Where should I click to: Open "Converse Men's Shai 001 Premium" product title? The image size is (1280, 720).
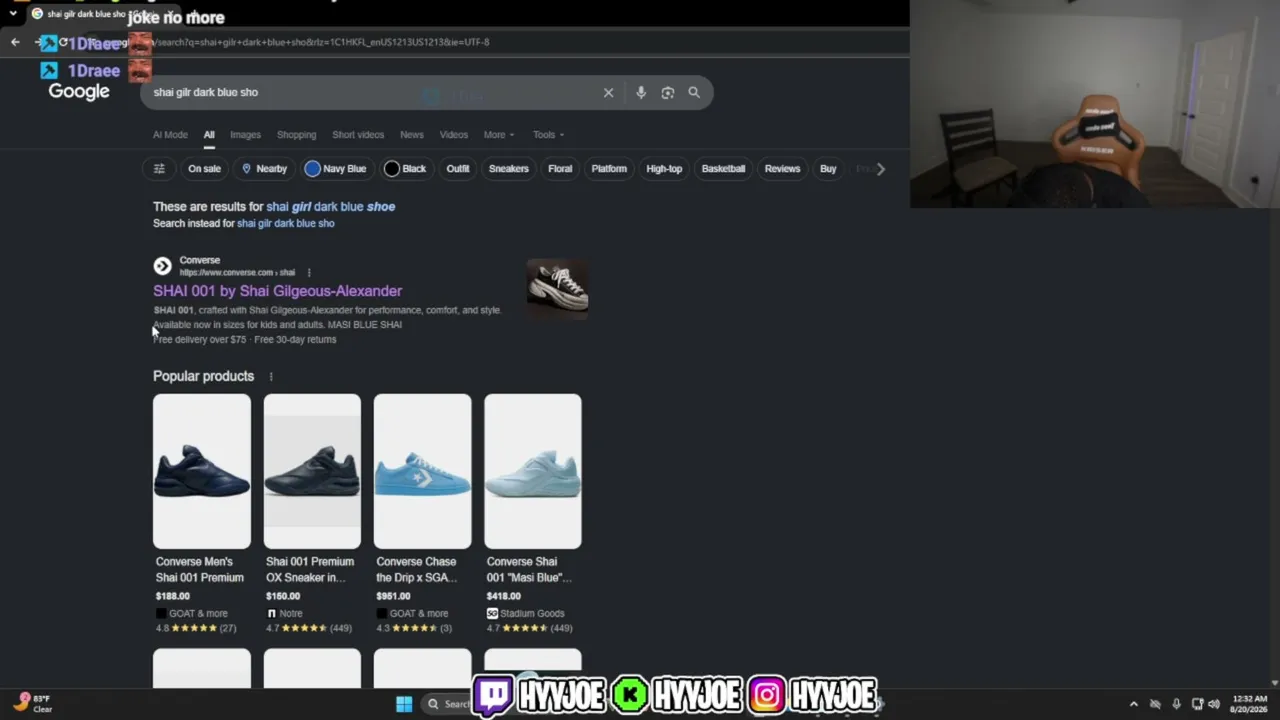coord(200,569)
